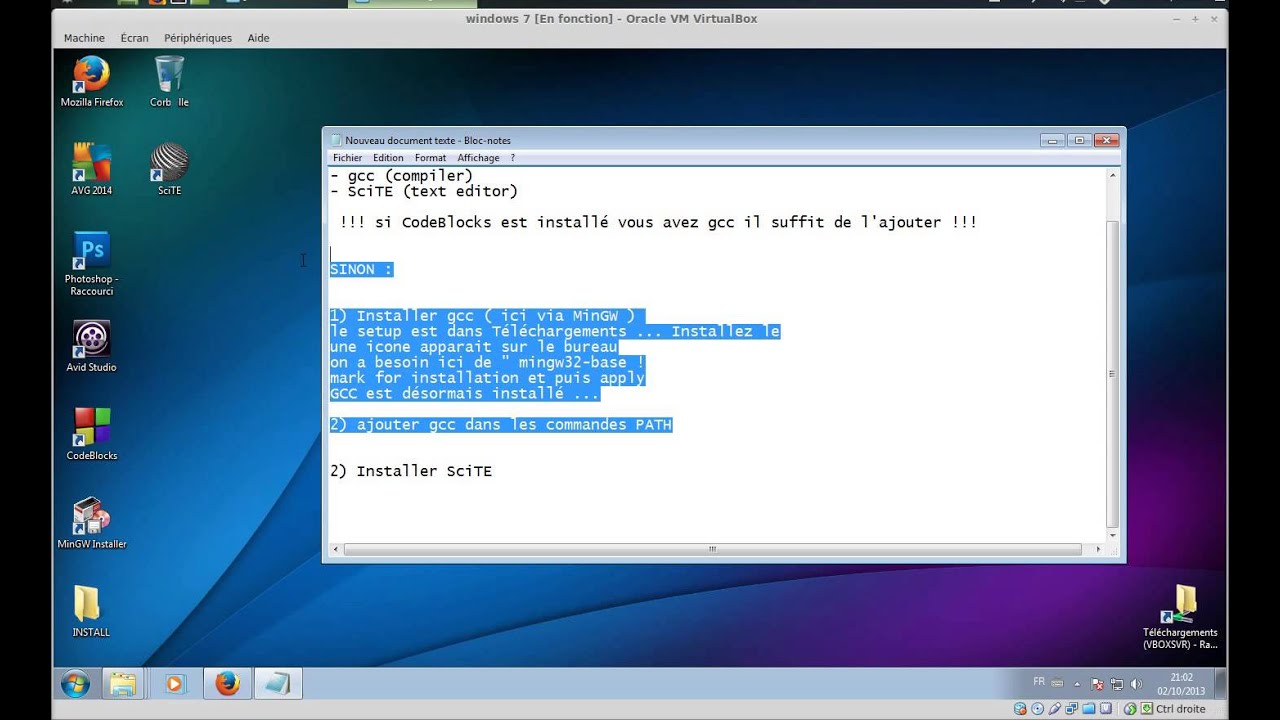Click the VirtualBox mouse integration status icon
The image size is (1280, 720).
1130,709
